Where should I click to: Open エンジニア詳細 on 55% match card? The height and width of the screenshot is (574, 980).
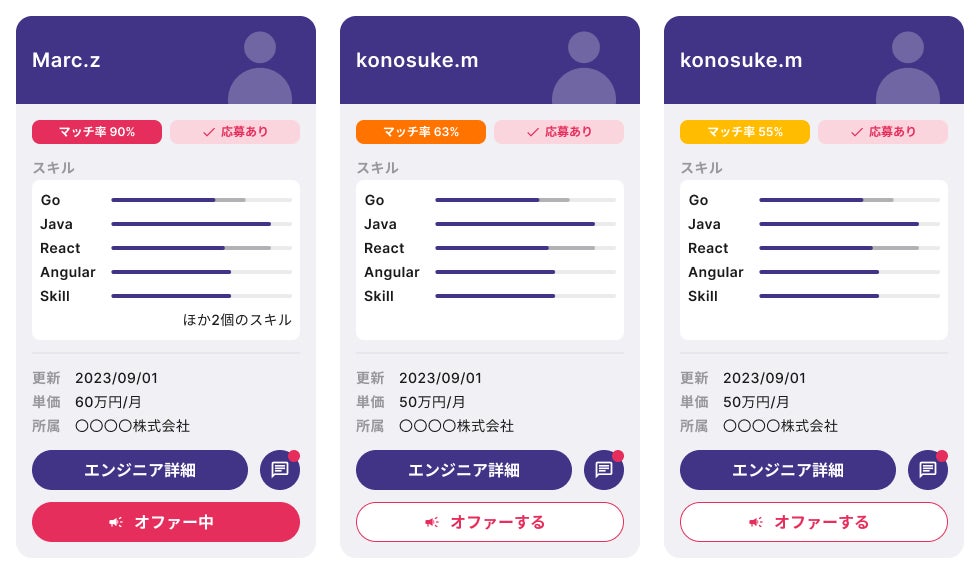[788, 470]
